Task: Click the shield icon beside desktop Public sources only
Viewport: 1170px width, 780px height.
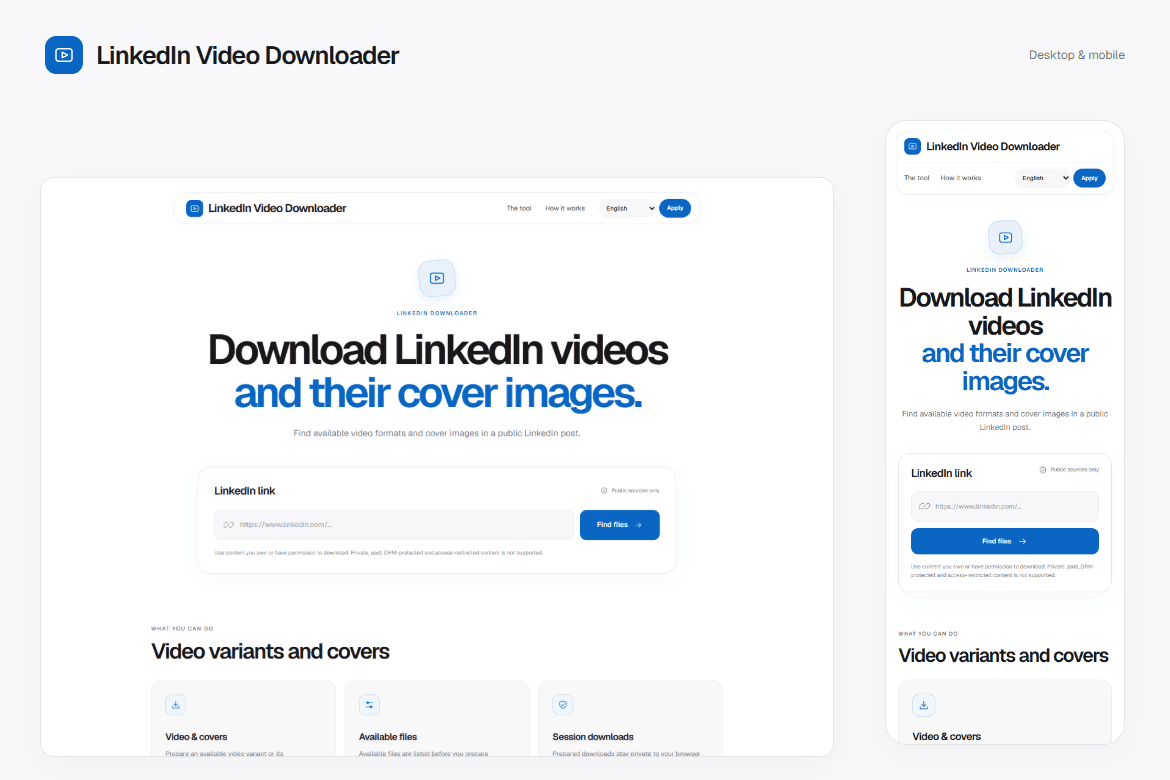Action: [604, 491]
